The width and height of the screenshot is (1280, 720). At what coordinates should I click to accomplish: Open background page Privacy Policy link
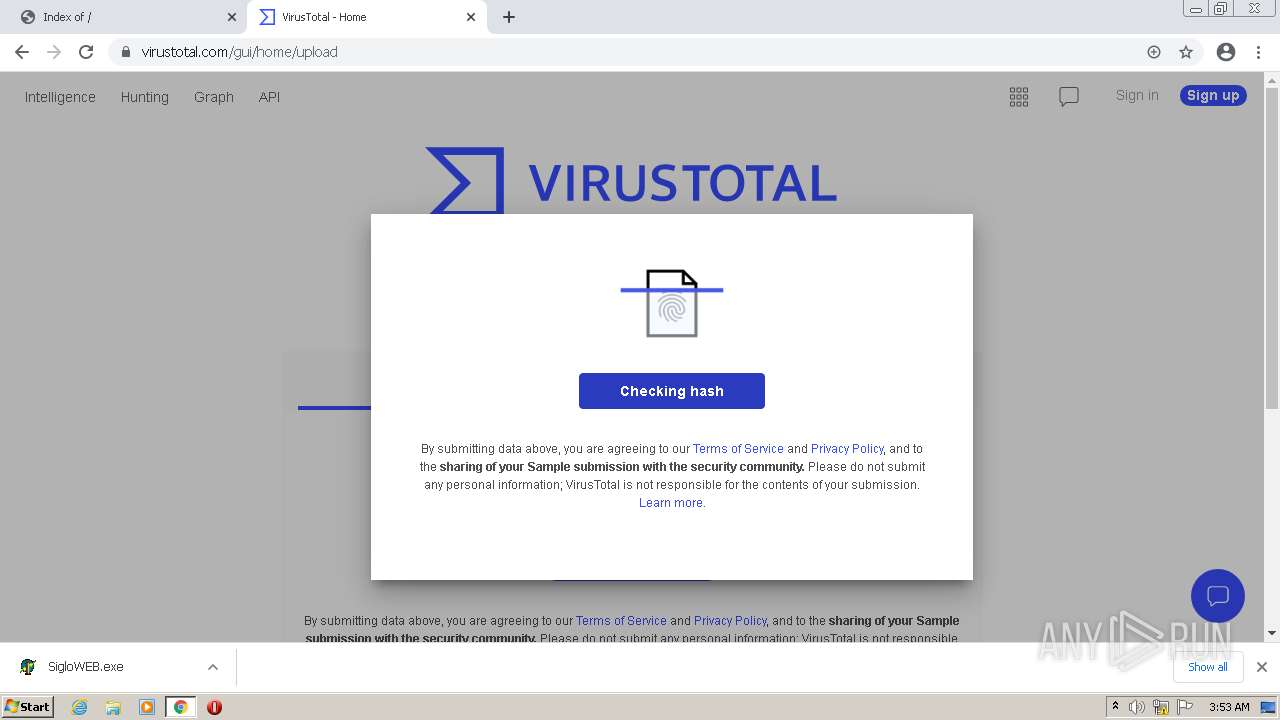pyautogui.click(x=730, y=621)
